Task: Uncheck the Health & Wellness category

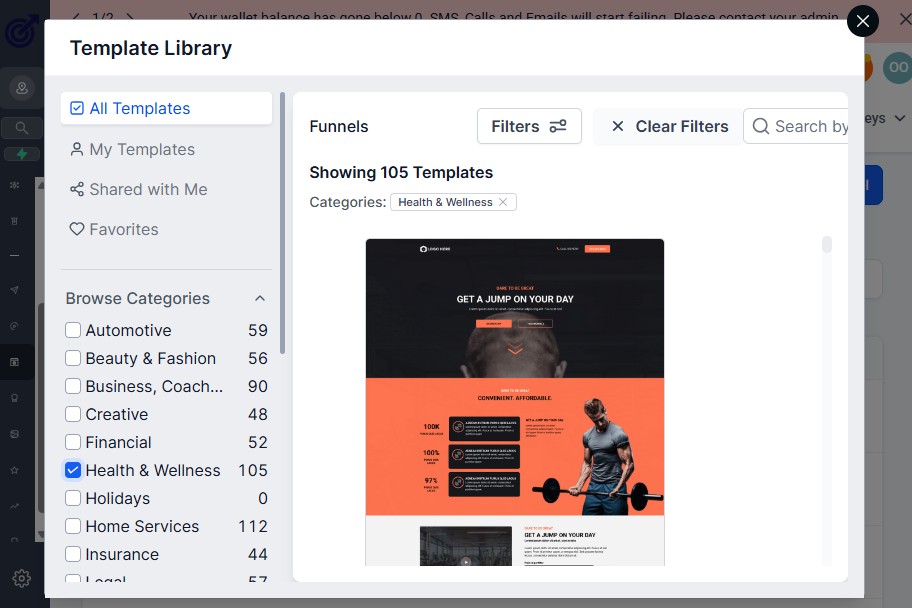Action: (73, 470)
